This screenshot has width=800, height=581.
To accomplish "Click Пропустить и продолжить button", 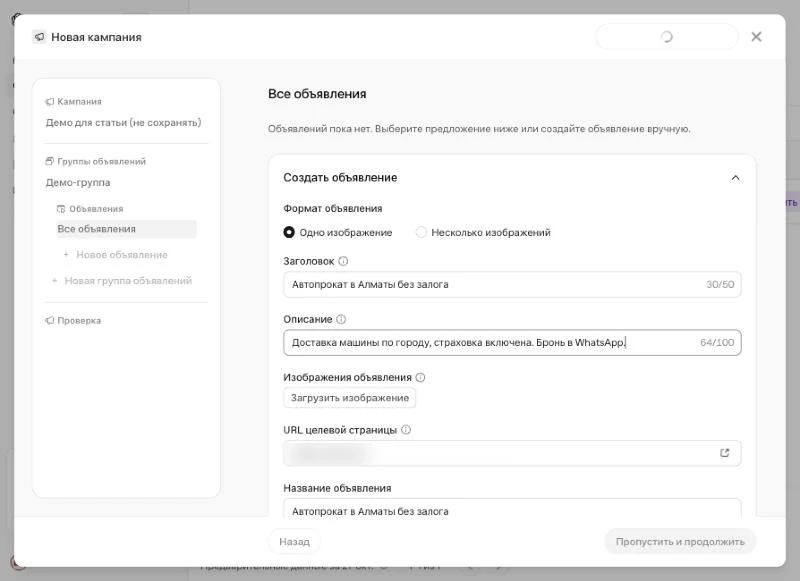I will (680, 542).
